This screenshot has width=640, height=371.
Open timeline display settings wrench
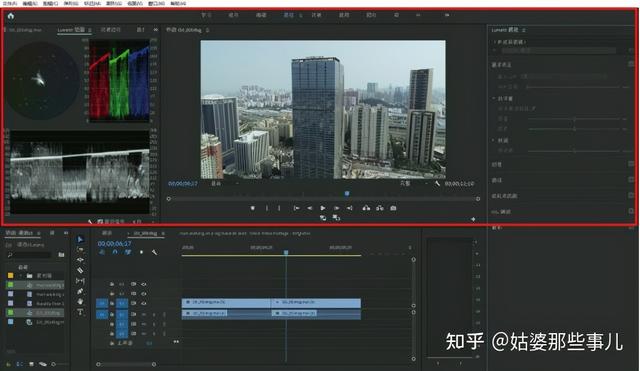coord(154,252)
